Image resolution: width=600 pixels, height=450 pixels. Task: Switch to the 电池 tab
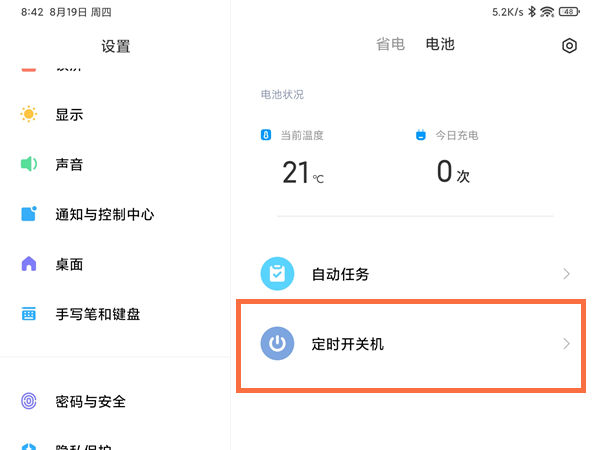tap(440, 45)
